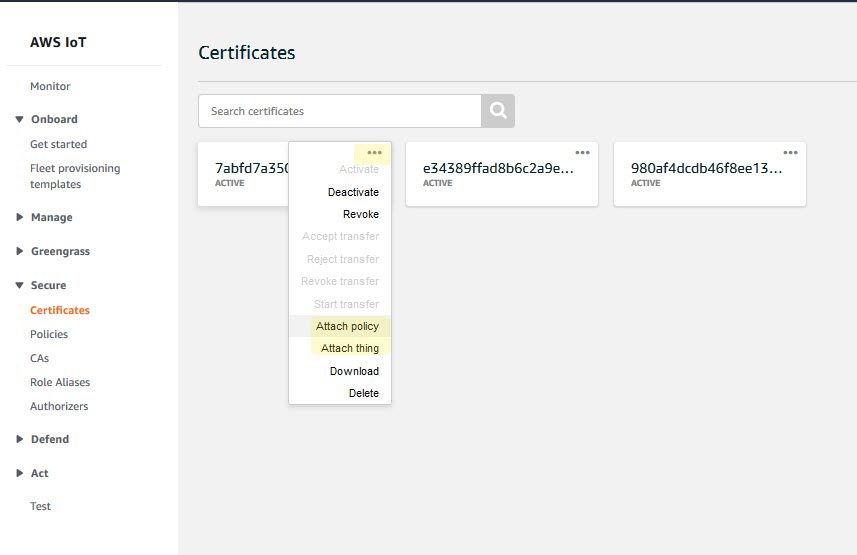Collapse the Onboard section arrow
This screenshot has height=555, width=857.
tap(19, 119)
